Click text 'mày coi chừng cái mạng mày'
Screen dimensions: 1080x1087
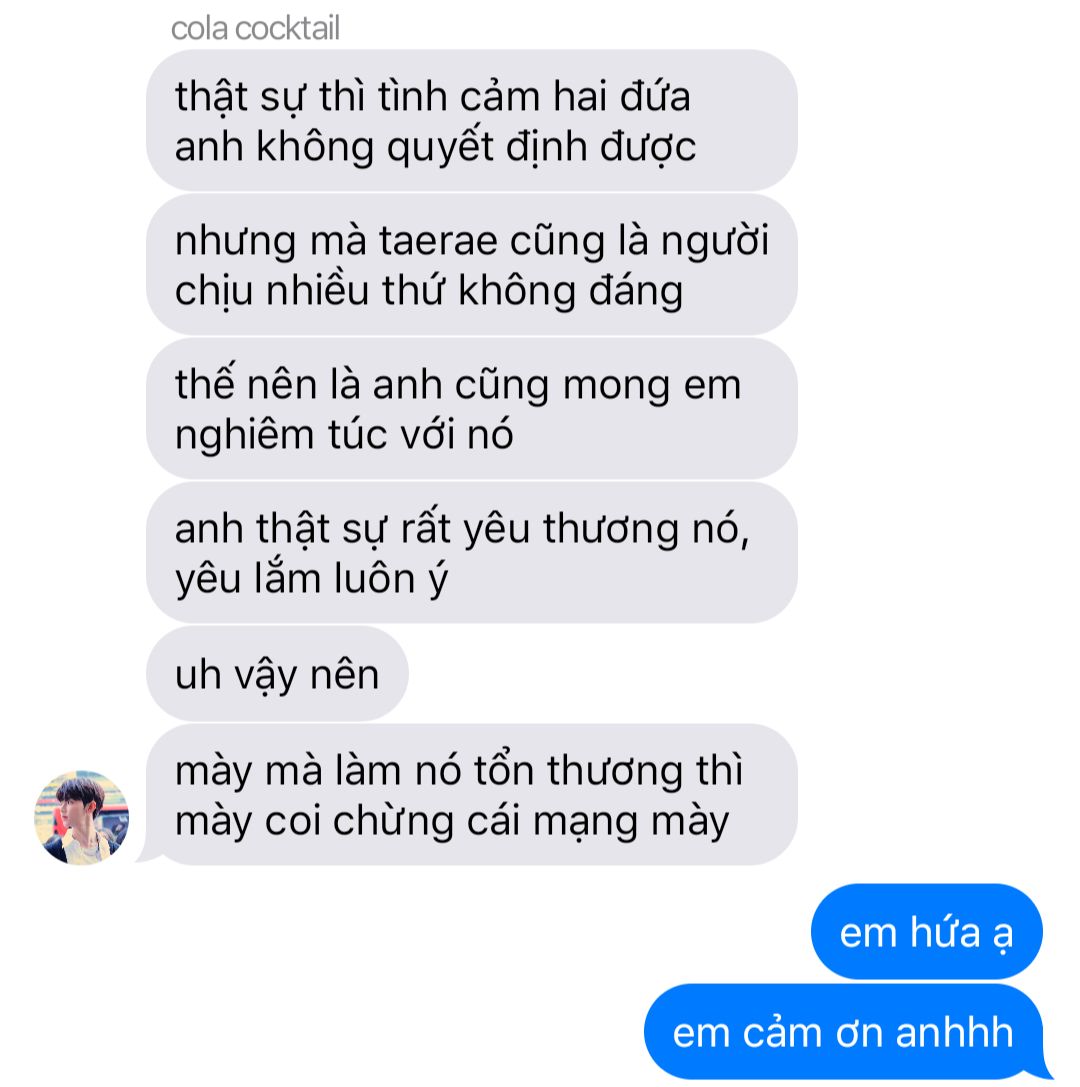pos(452,822)
